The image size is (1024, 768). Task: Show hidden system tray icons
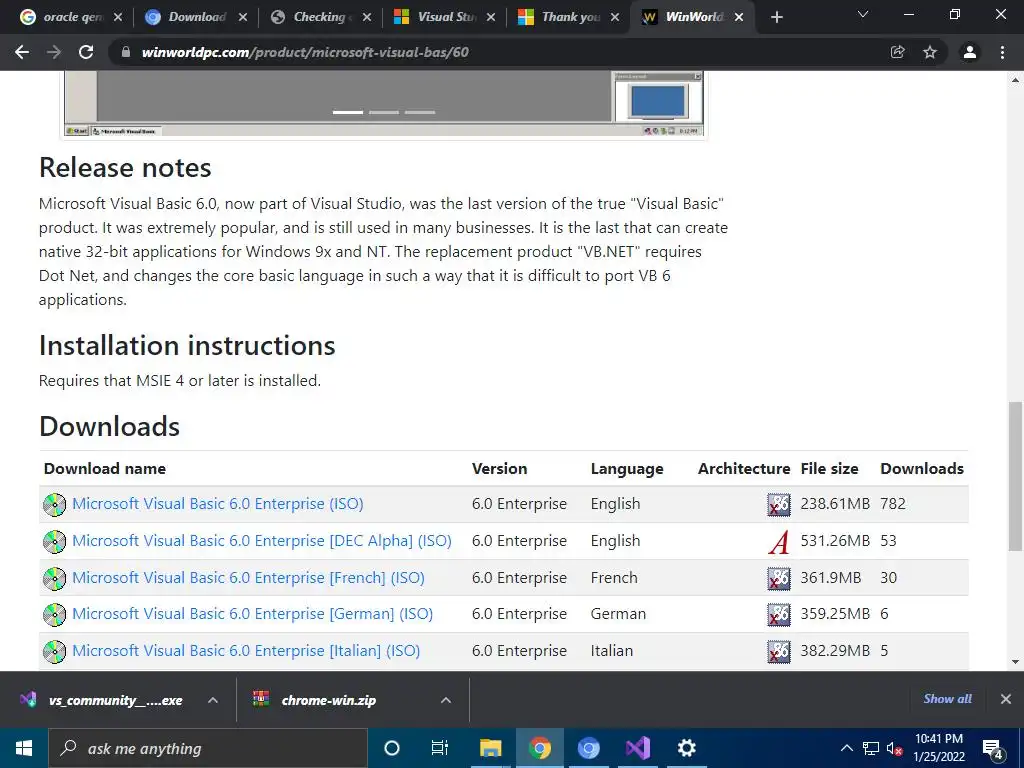point(846,748)
